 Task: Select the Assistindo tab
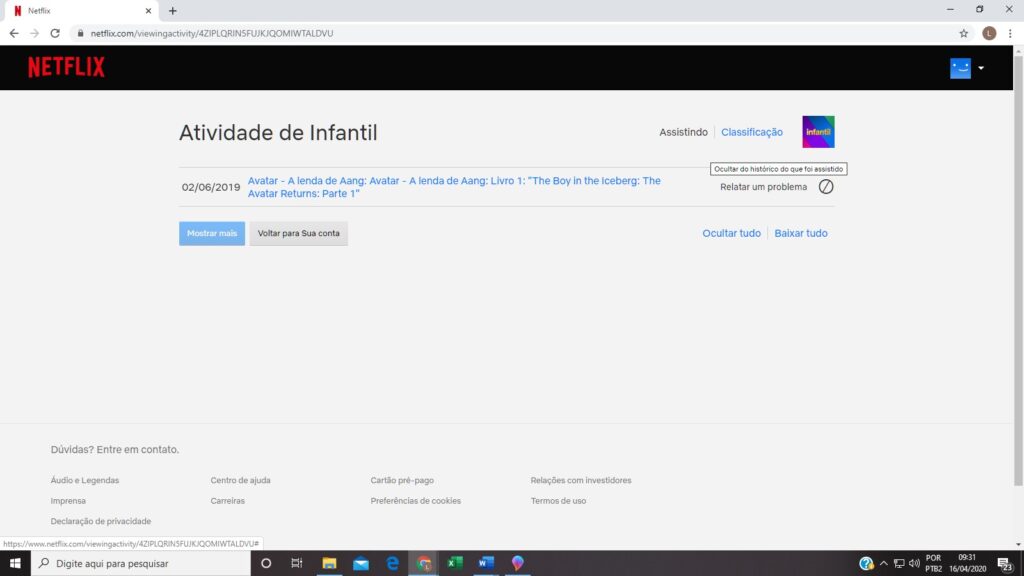click(x=683, y=132)
